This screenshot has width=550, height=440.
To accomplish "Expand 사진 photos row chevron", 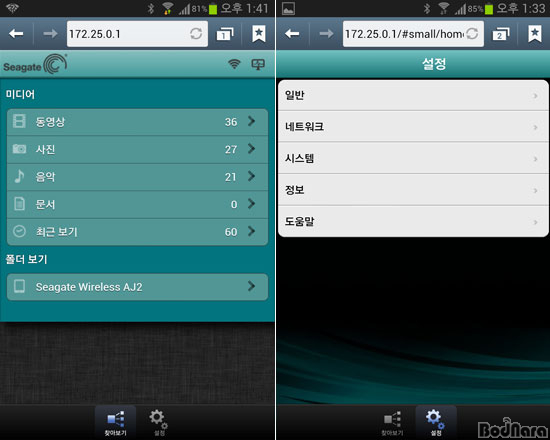I will (x=251, y=149).
